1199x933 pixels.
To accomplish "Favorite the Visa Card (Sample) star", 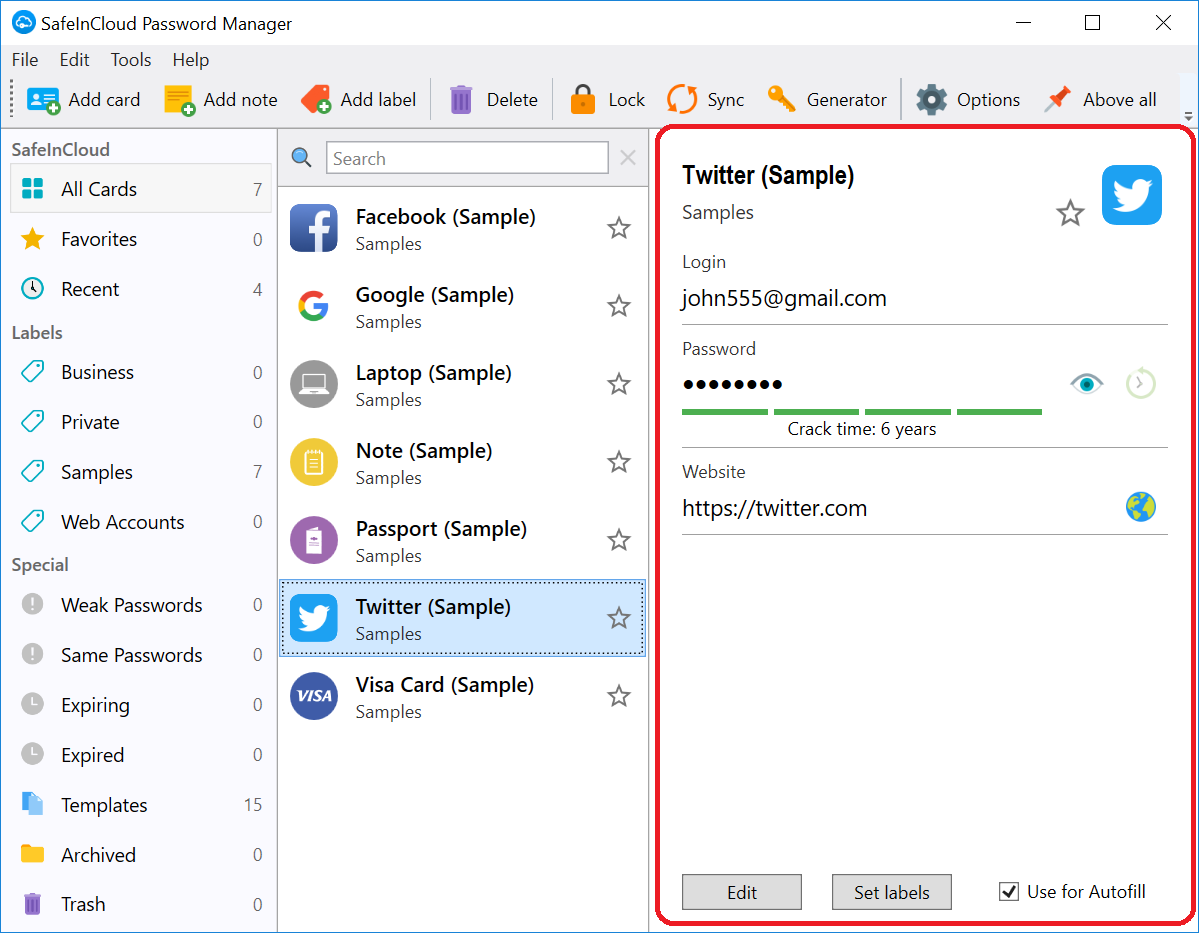I will tap(619, 696).
